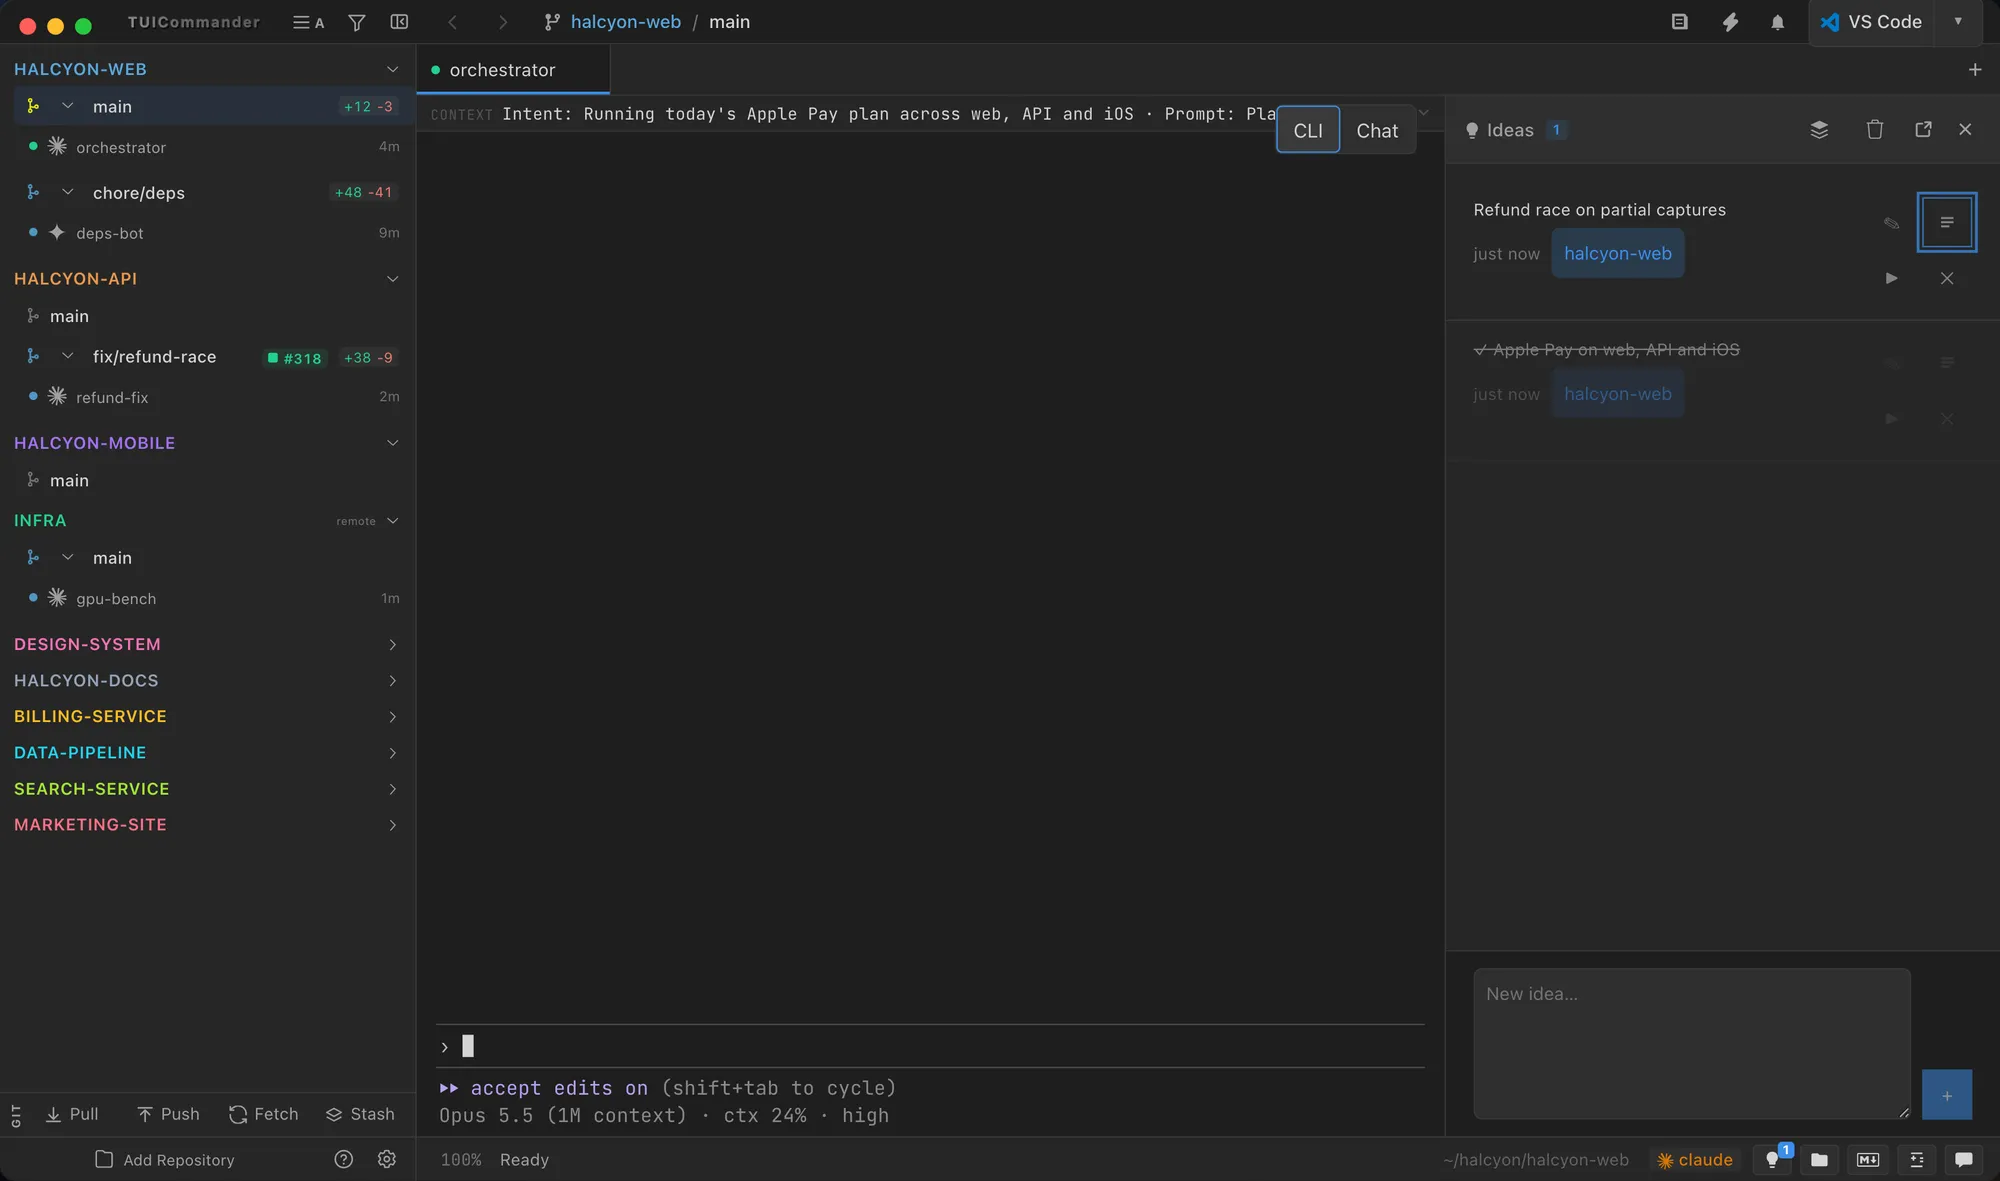
Task: Click the Fetch button
Action: click(x=264, y=1114)
